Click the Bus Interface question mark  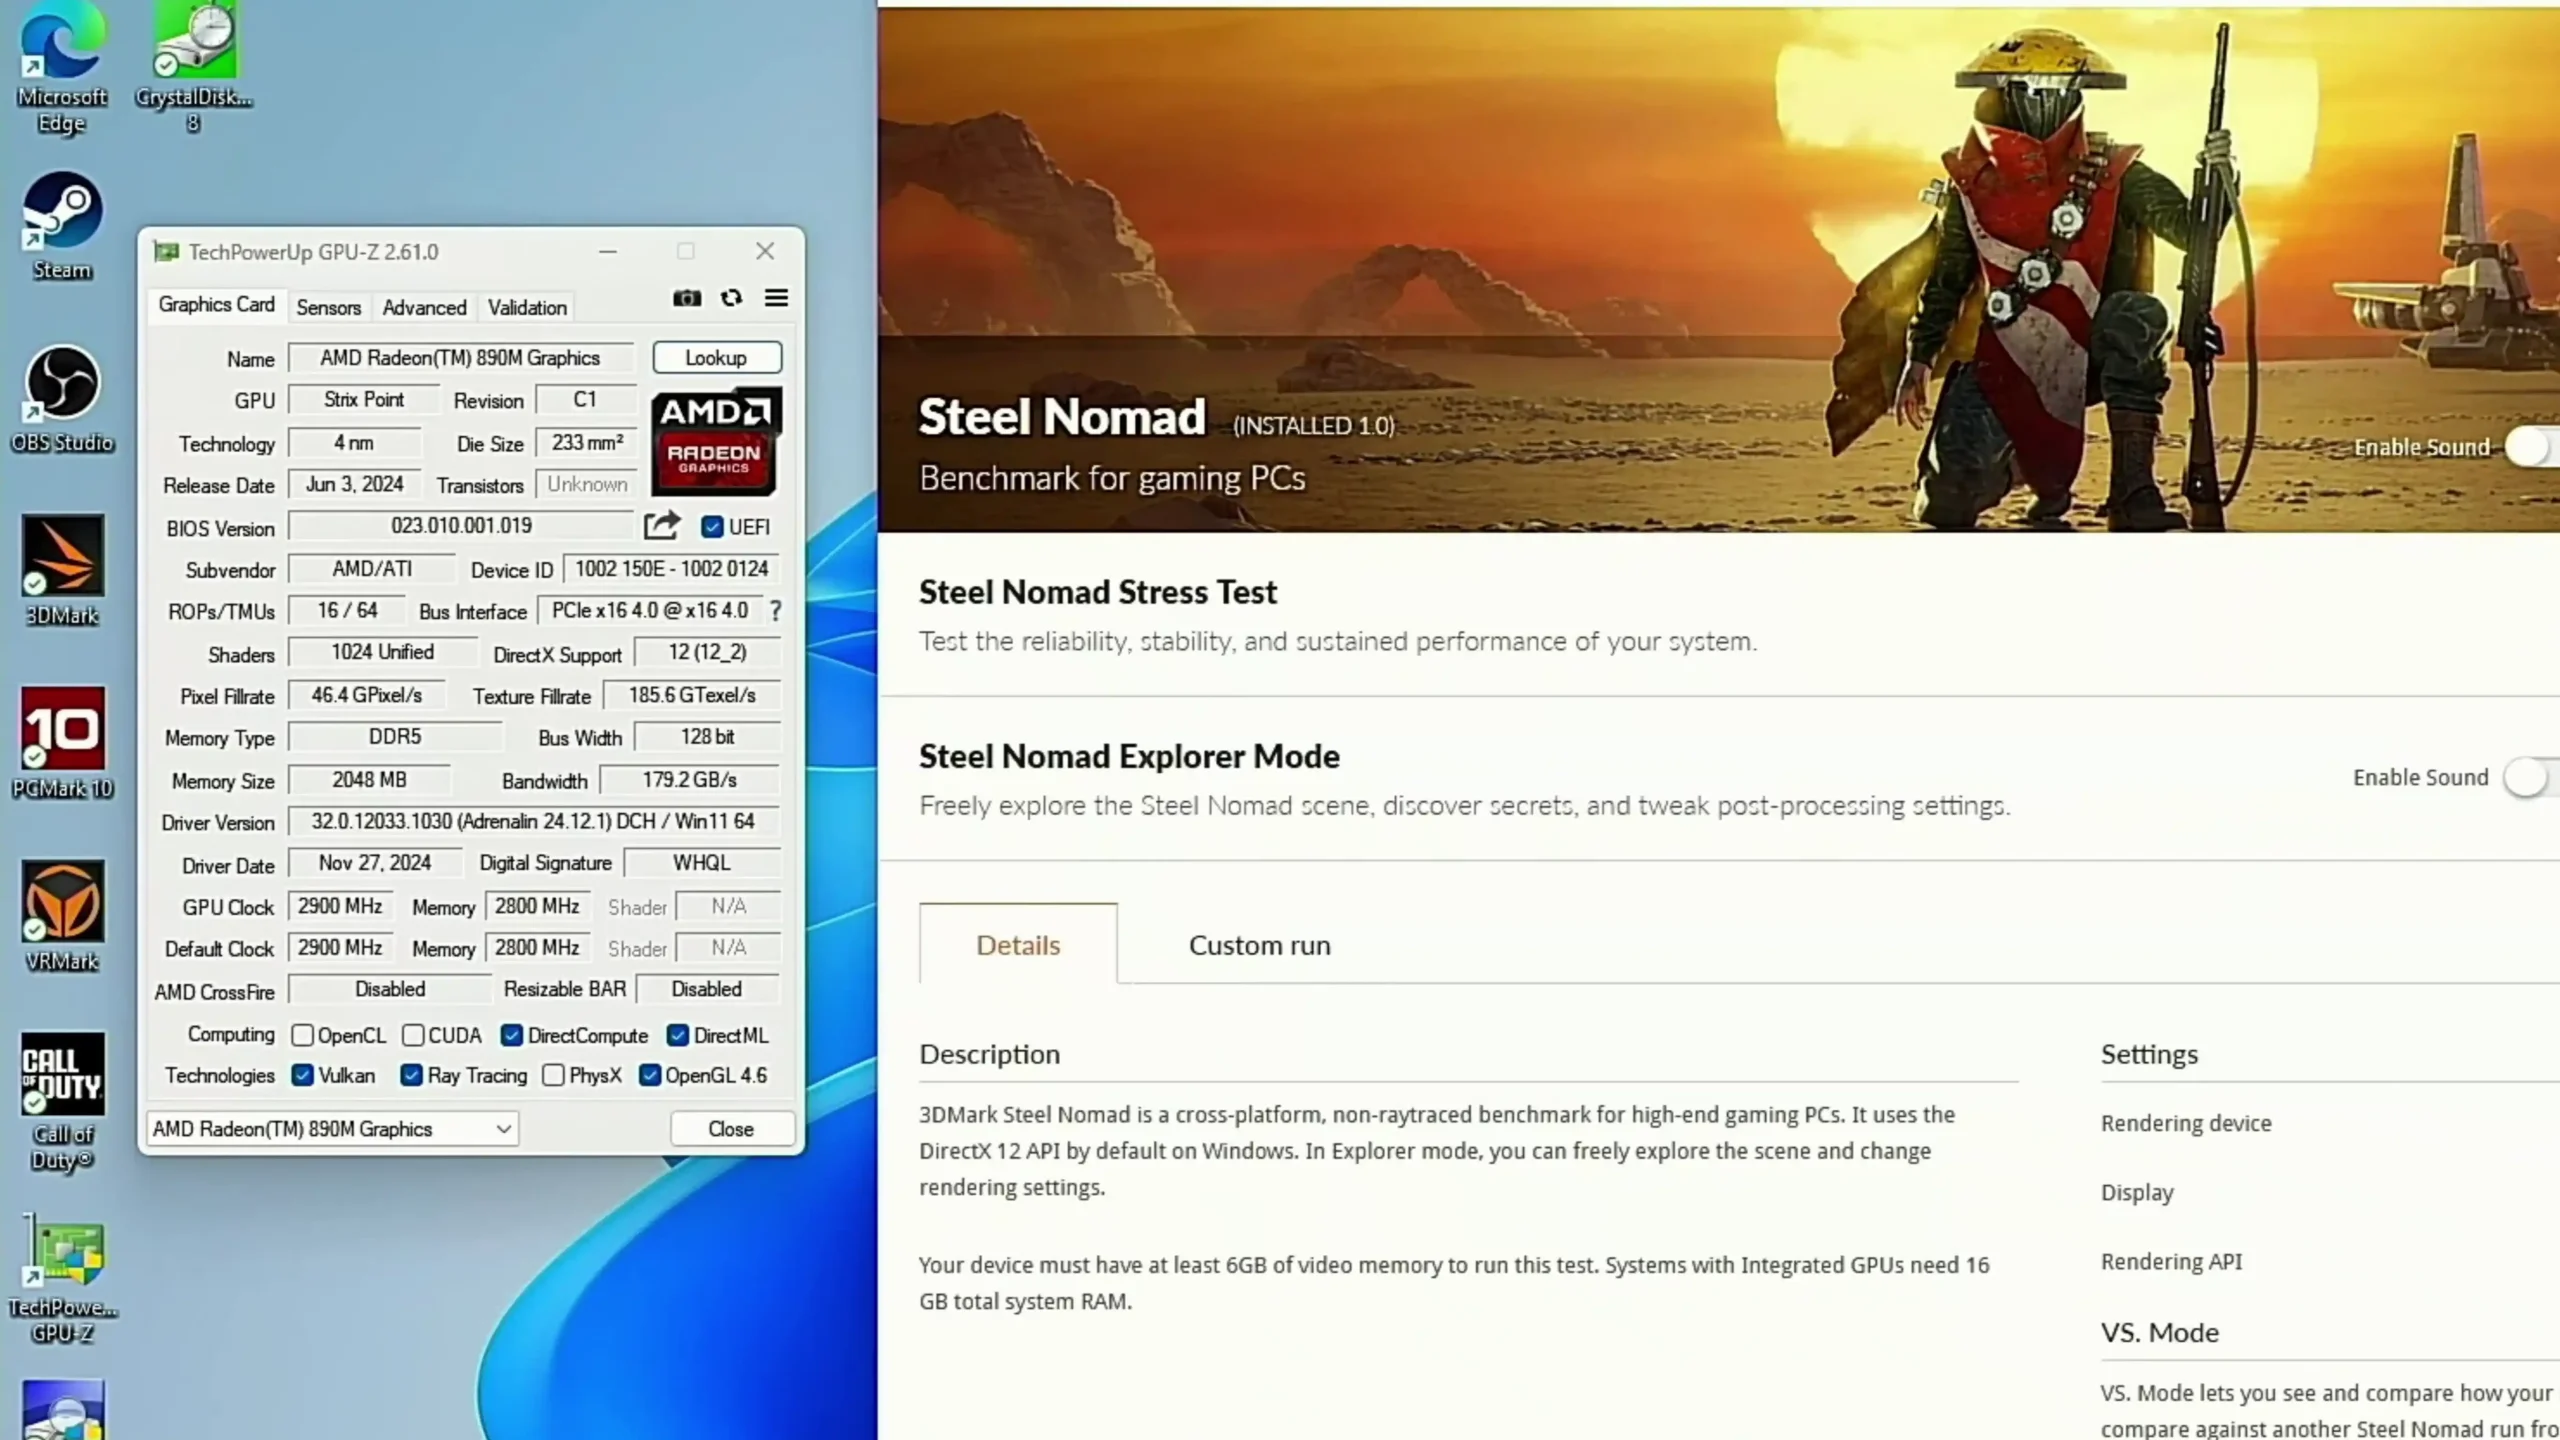(776, 610)
